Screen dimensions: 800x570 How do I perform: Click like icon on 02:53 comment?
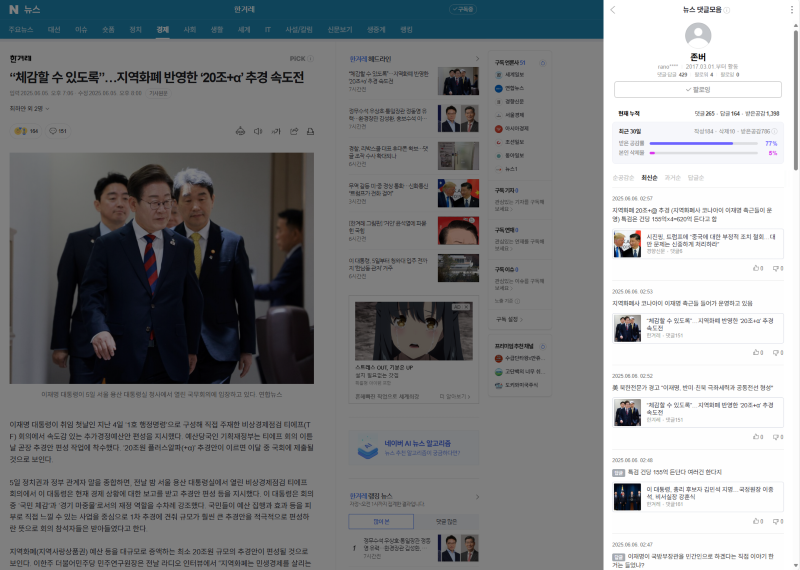tap(758, 353)
